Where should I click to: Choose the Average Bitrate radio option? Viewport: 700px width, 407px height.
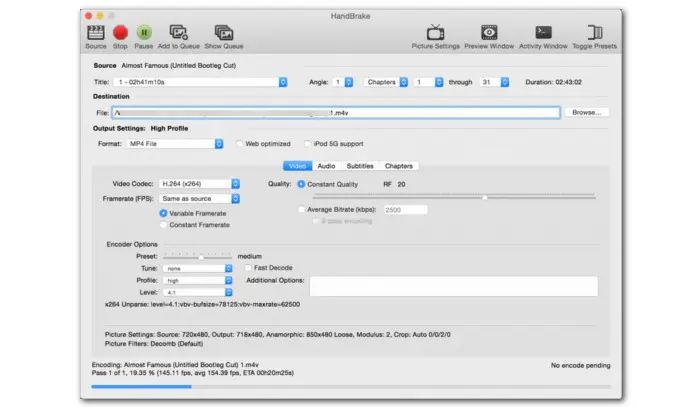pyautogui.click(x=301, y=210)
